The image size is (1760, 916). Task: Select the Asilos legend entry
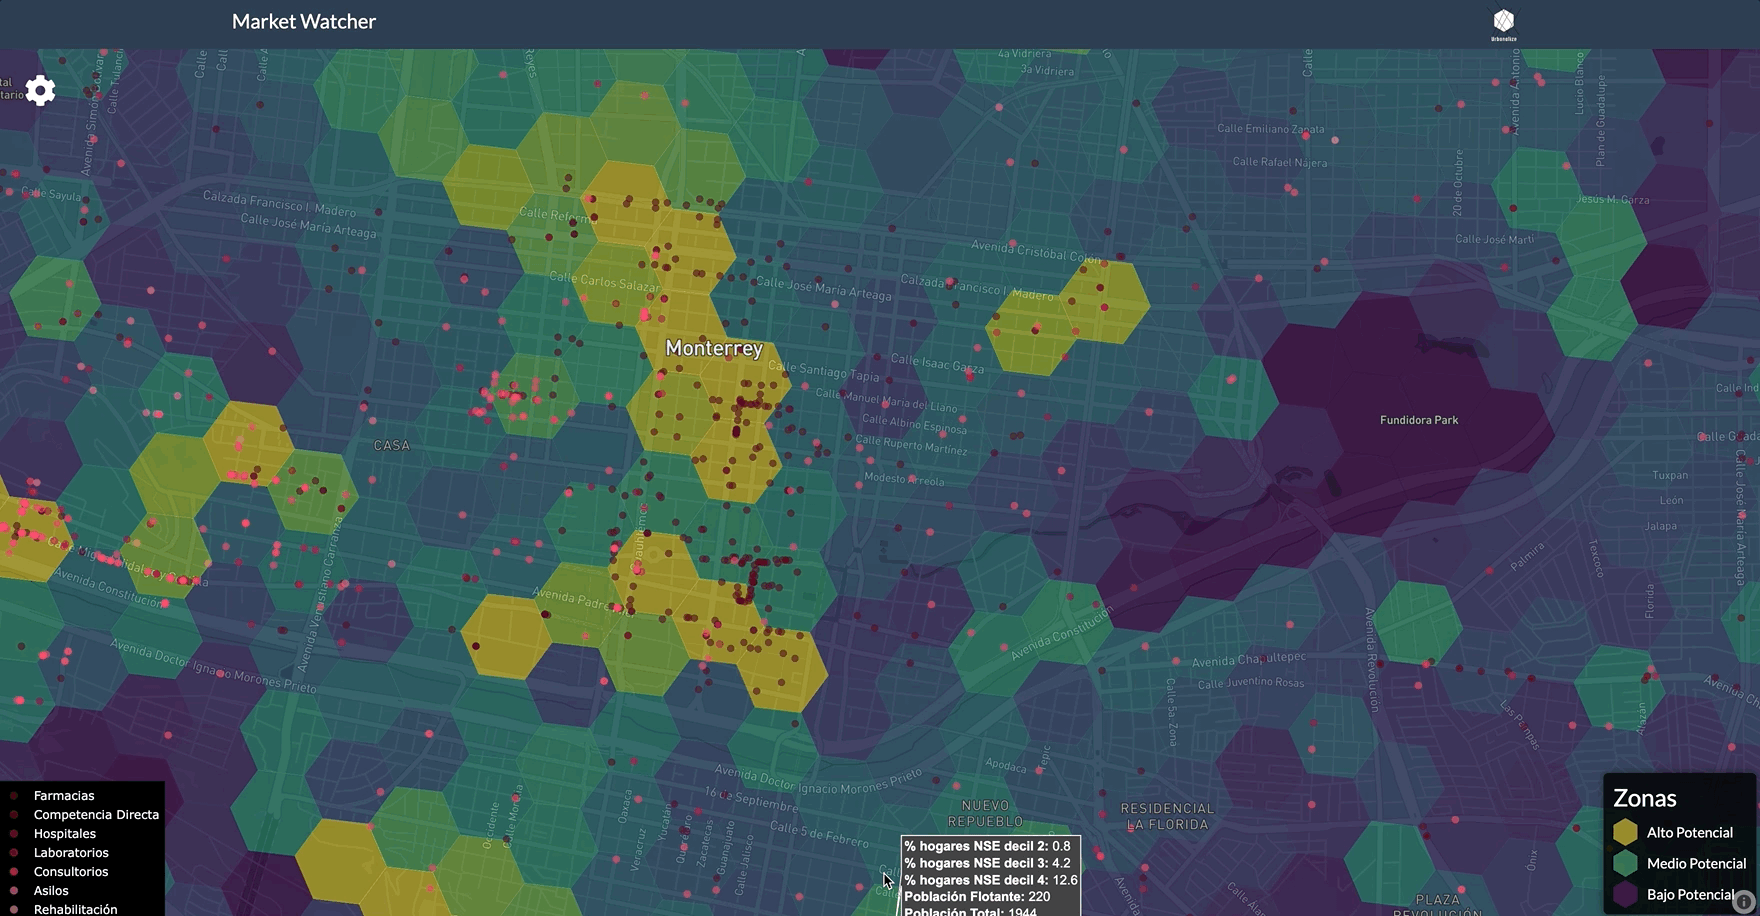(51, 891)
